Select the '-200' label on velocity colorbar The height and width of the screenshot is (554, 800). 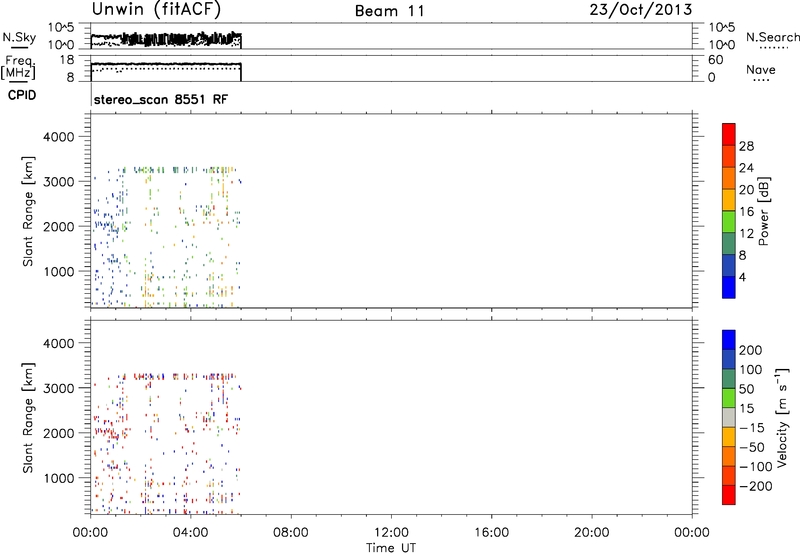pyautogui.click(x=756, y=486)
